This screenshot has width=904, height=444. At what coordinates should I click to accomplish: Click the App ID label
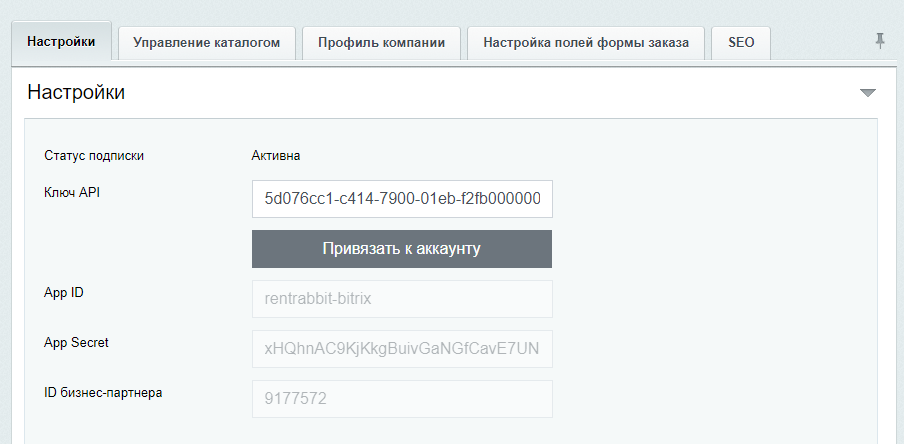point(63,292)
